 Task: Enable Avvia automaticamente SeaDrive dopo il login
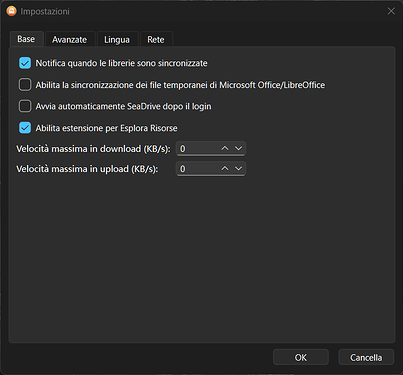coord(25,106)
